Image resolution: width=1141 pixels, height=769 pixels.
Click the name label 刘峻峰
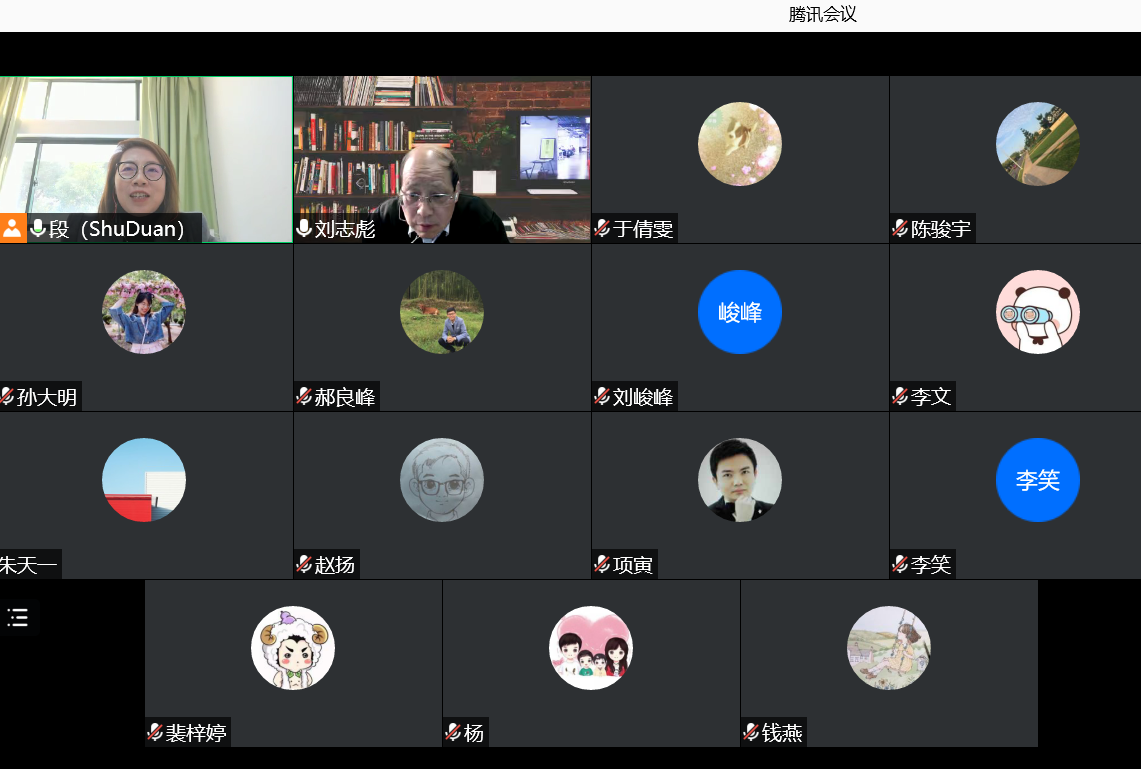[x=643, y=397]
